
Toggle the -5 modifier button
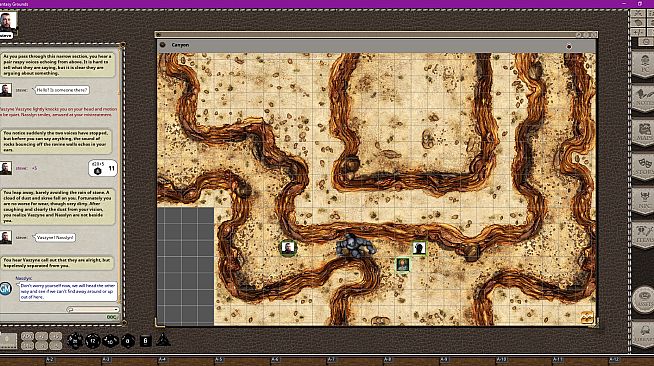tap(55, 346)
